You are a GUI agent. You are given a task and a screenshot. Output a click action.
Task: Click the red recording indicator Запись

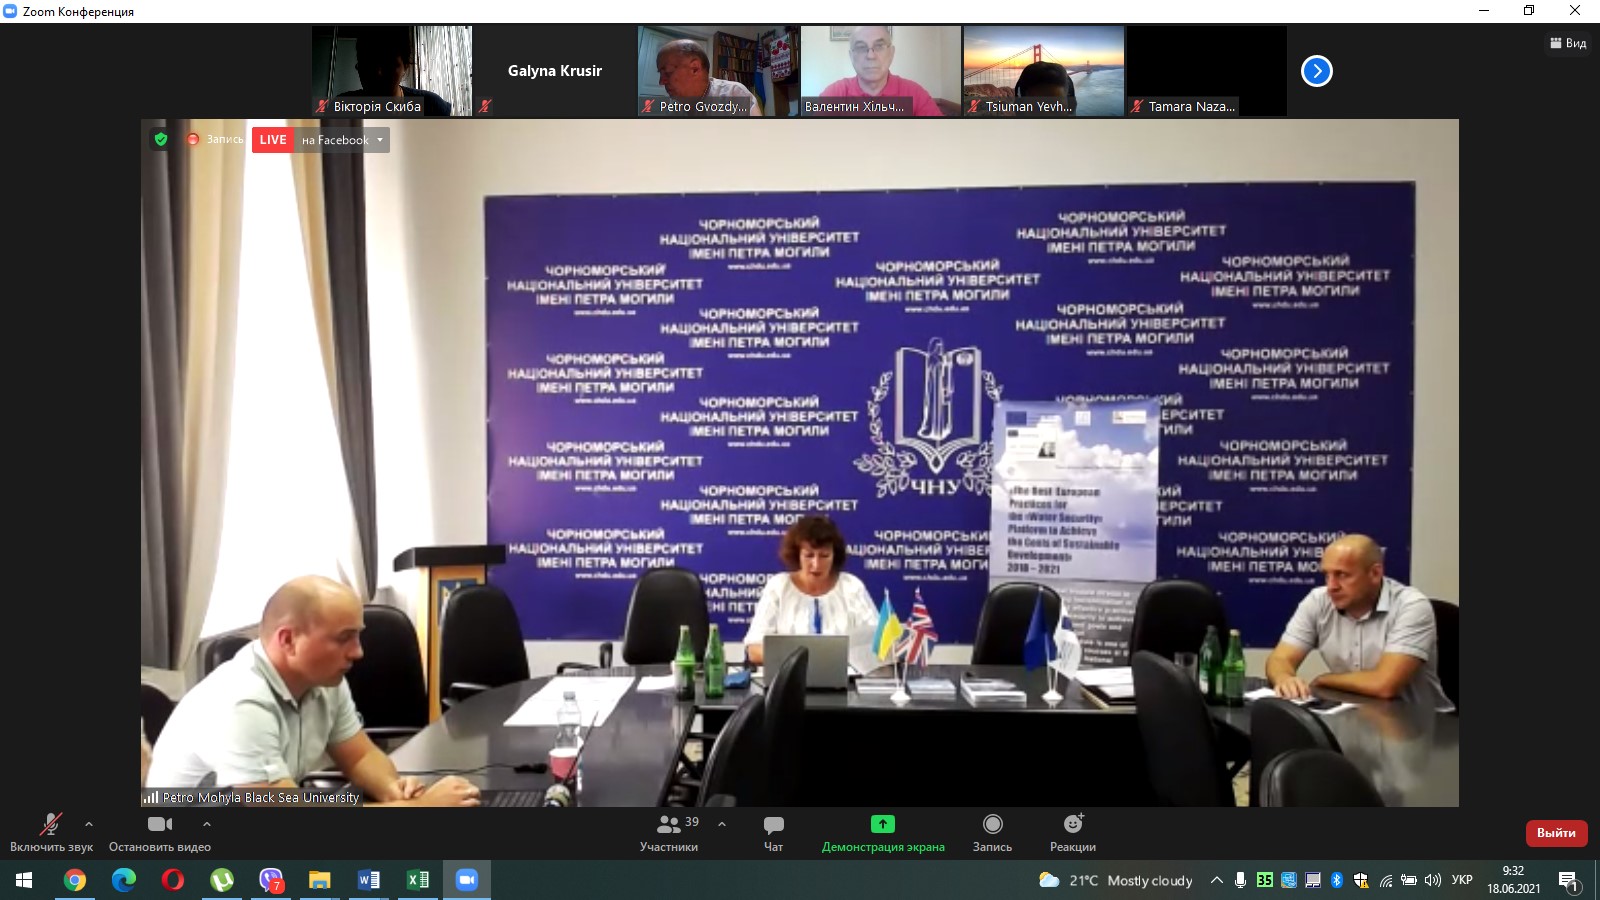pyautogui.click(x=214, y=139)
